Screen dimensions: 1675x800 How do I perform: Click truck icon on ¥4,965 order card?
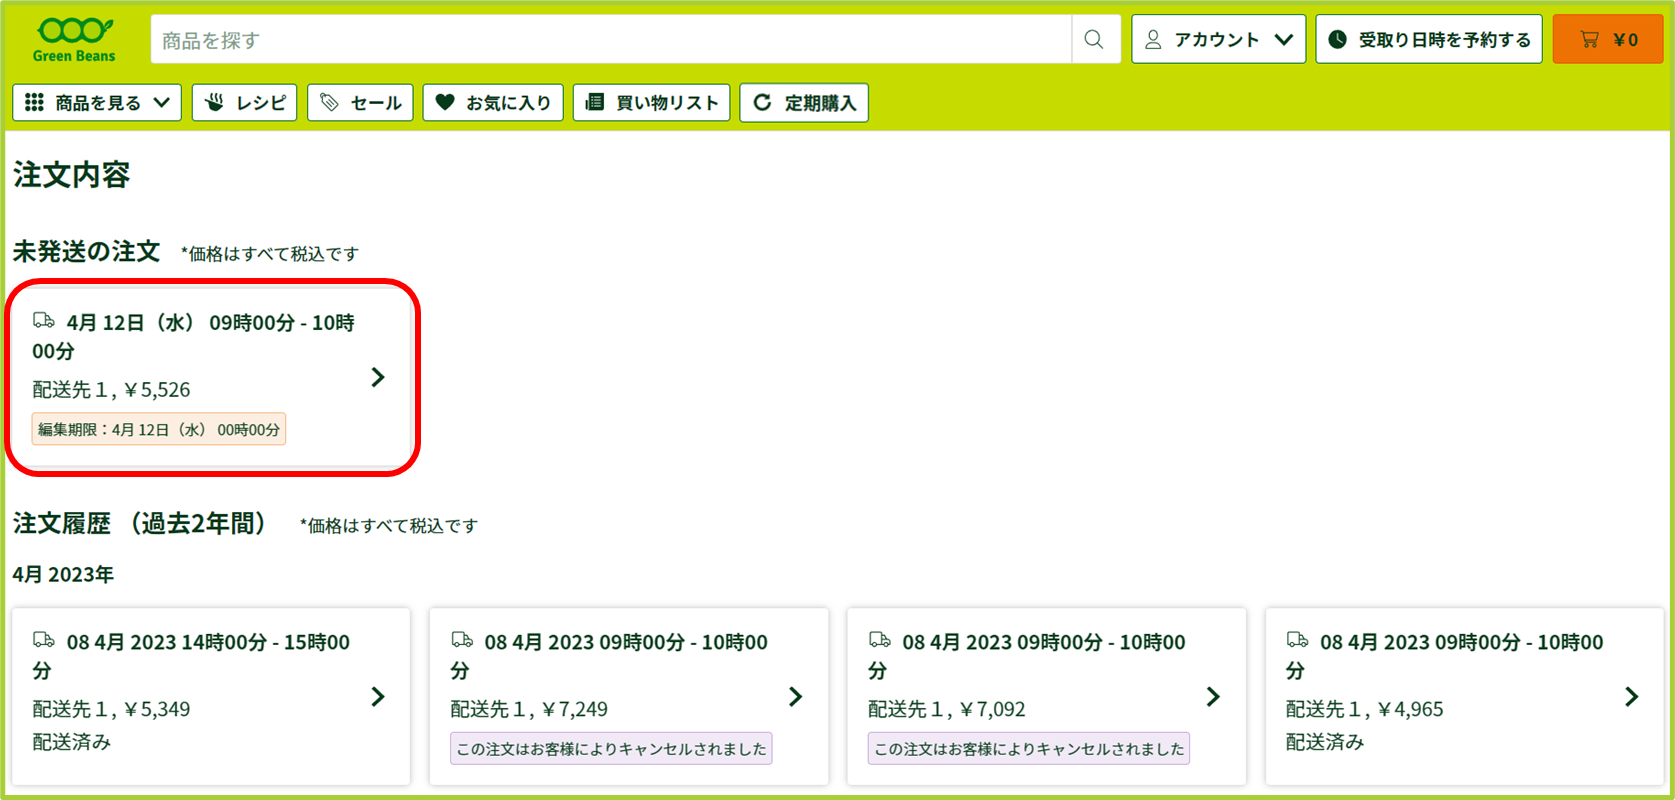pyautogui.click(x=1298, y=640)
